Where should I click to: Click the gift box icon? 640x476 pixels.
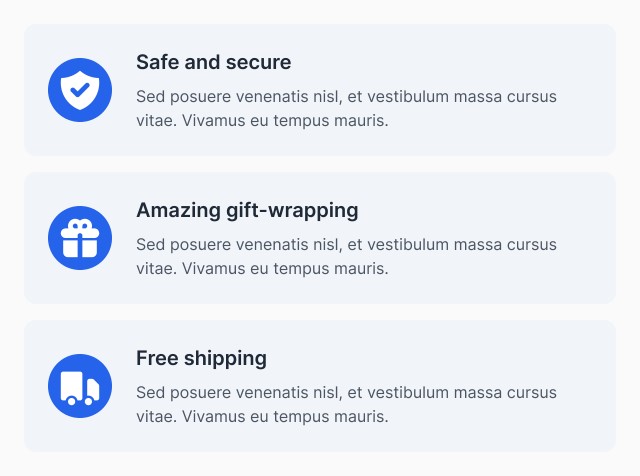(x=80, y=238)
